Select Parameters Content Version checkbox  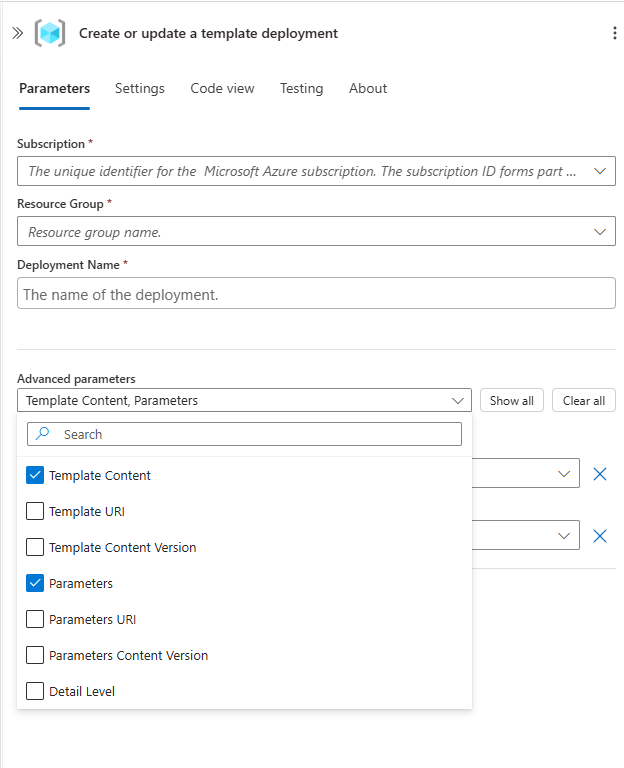pos(35,655)
